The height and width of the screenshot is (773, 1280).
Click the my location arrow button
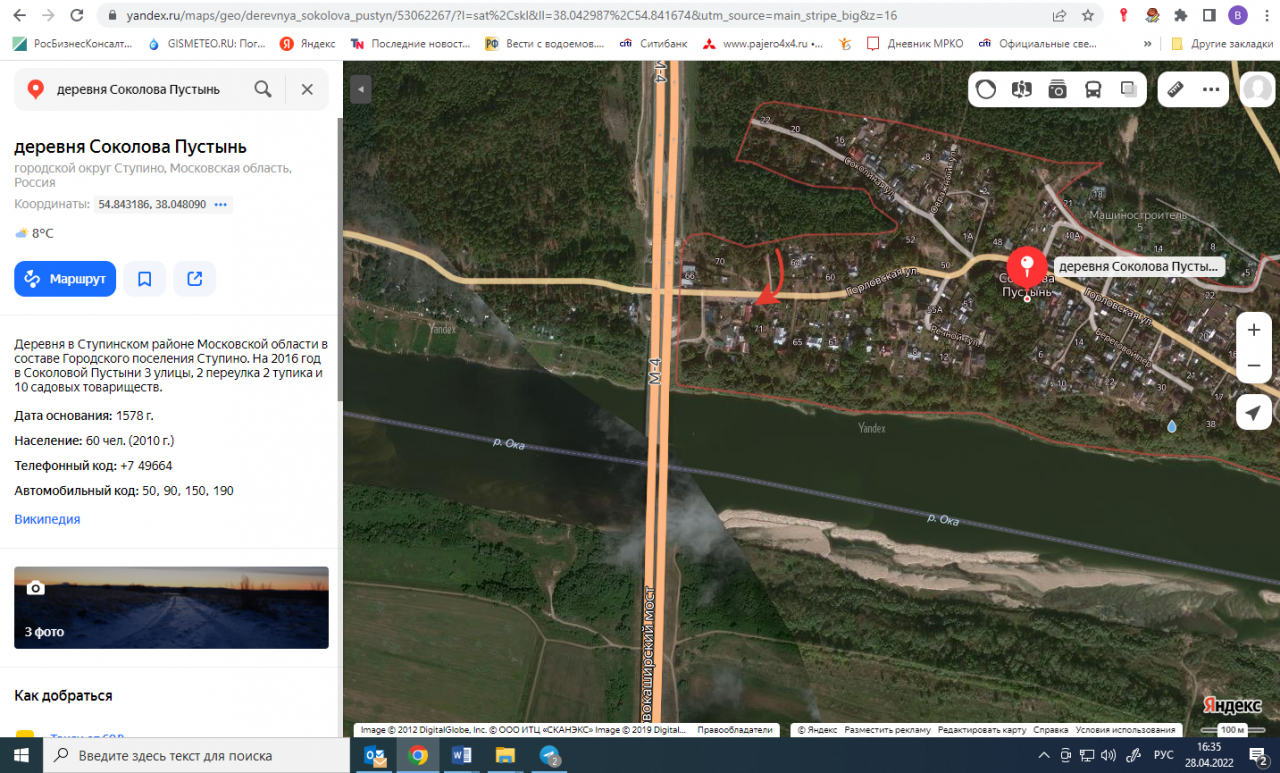[x=1254, y=412]
